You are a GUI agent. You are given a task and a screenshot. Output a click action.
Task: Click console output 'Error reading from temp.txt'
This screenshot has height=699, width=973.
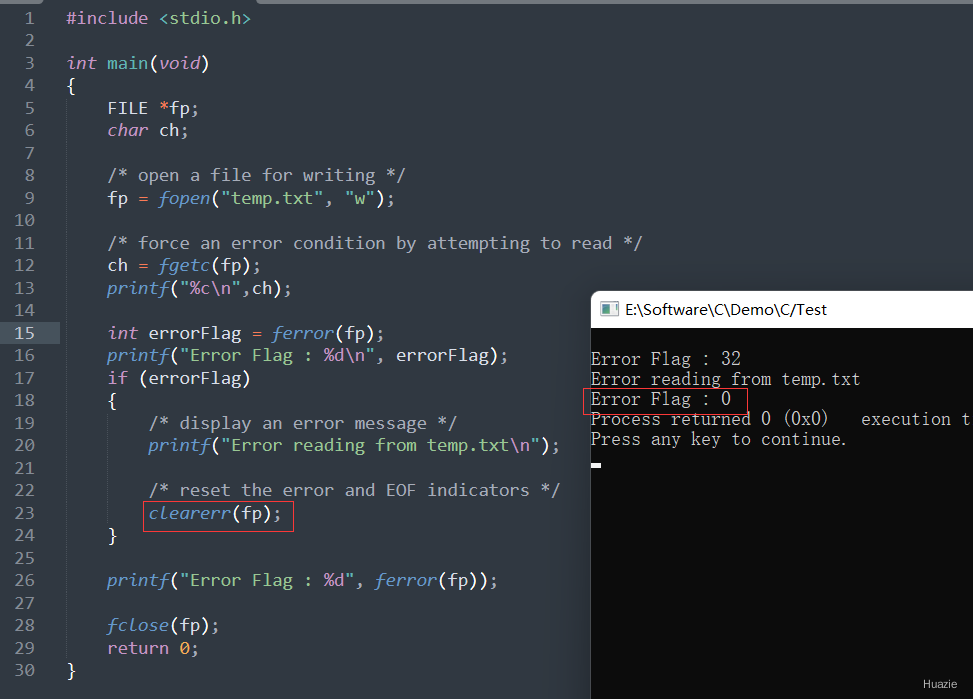(x=725, y=379)
